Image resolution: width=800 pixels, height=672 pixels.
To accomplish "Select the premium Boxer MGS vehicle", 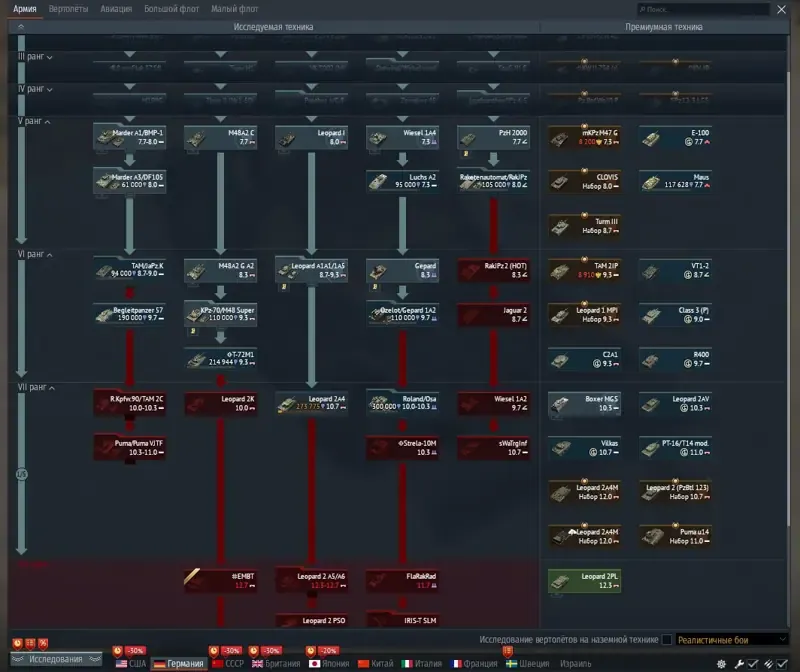I will (x=585, y=404).
